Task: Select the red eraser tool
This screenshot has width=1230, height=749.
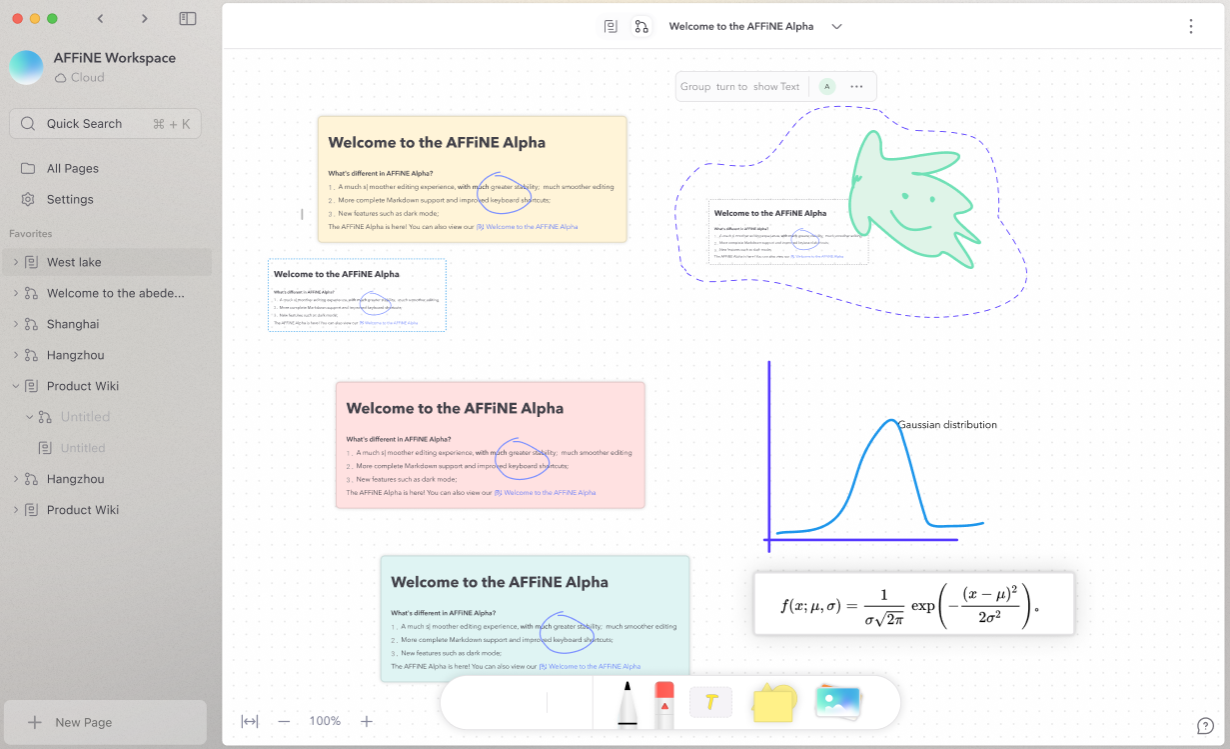Action: pyautogui.click(x=664, y=704)
